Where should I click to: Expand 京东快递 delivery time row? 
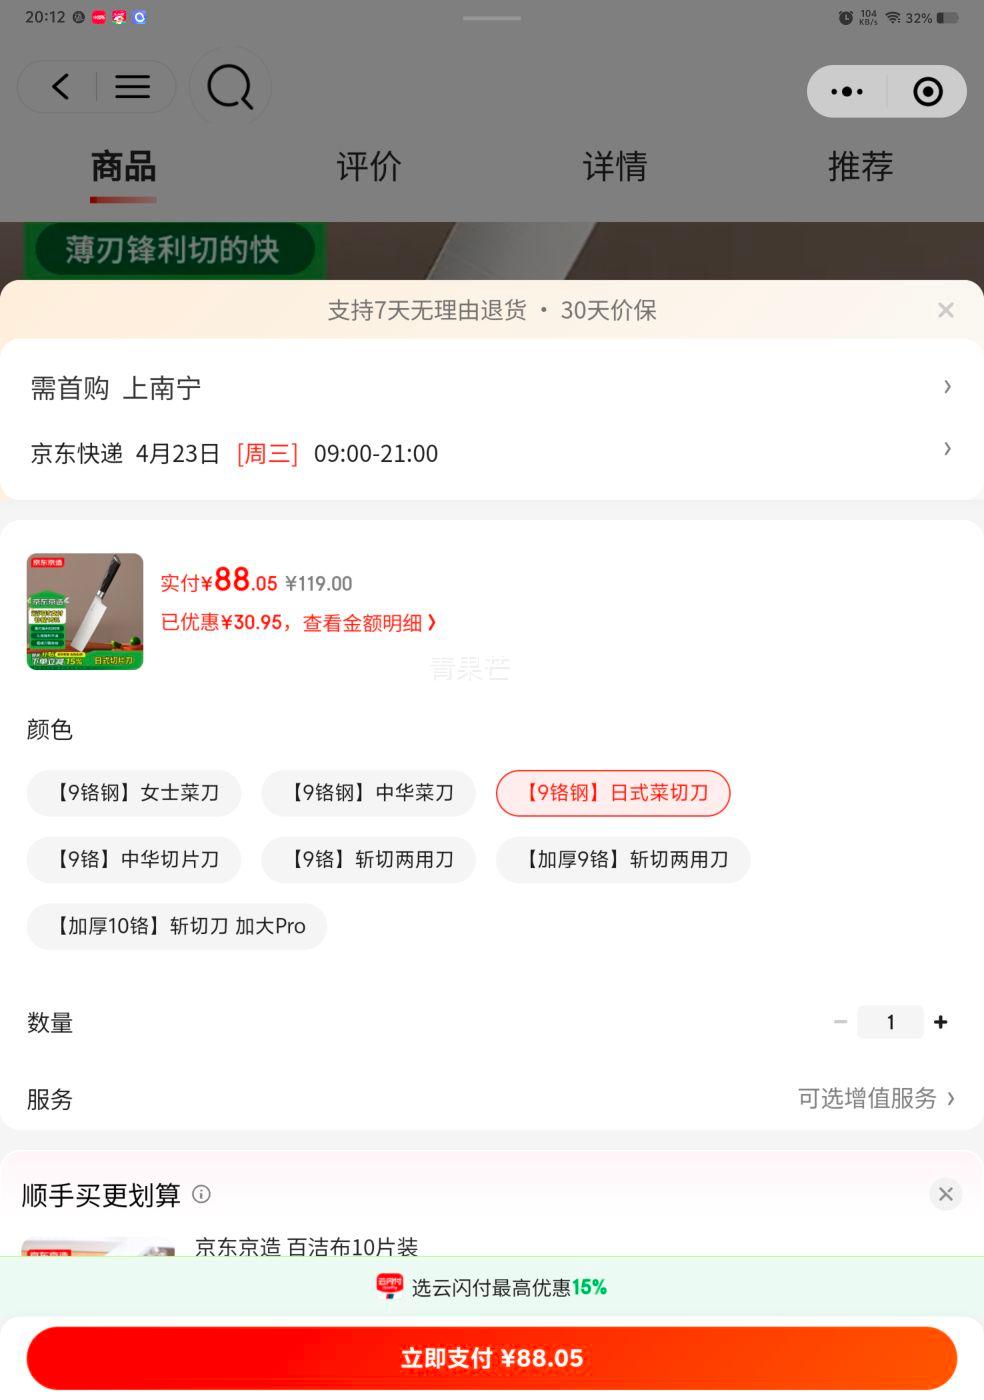tap(492, 453)
